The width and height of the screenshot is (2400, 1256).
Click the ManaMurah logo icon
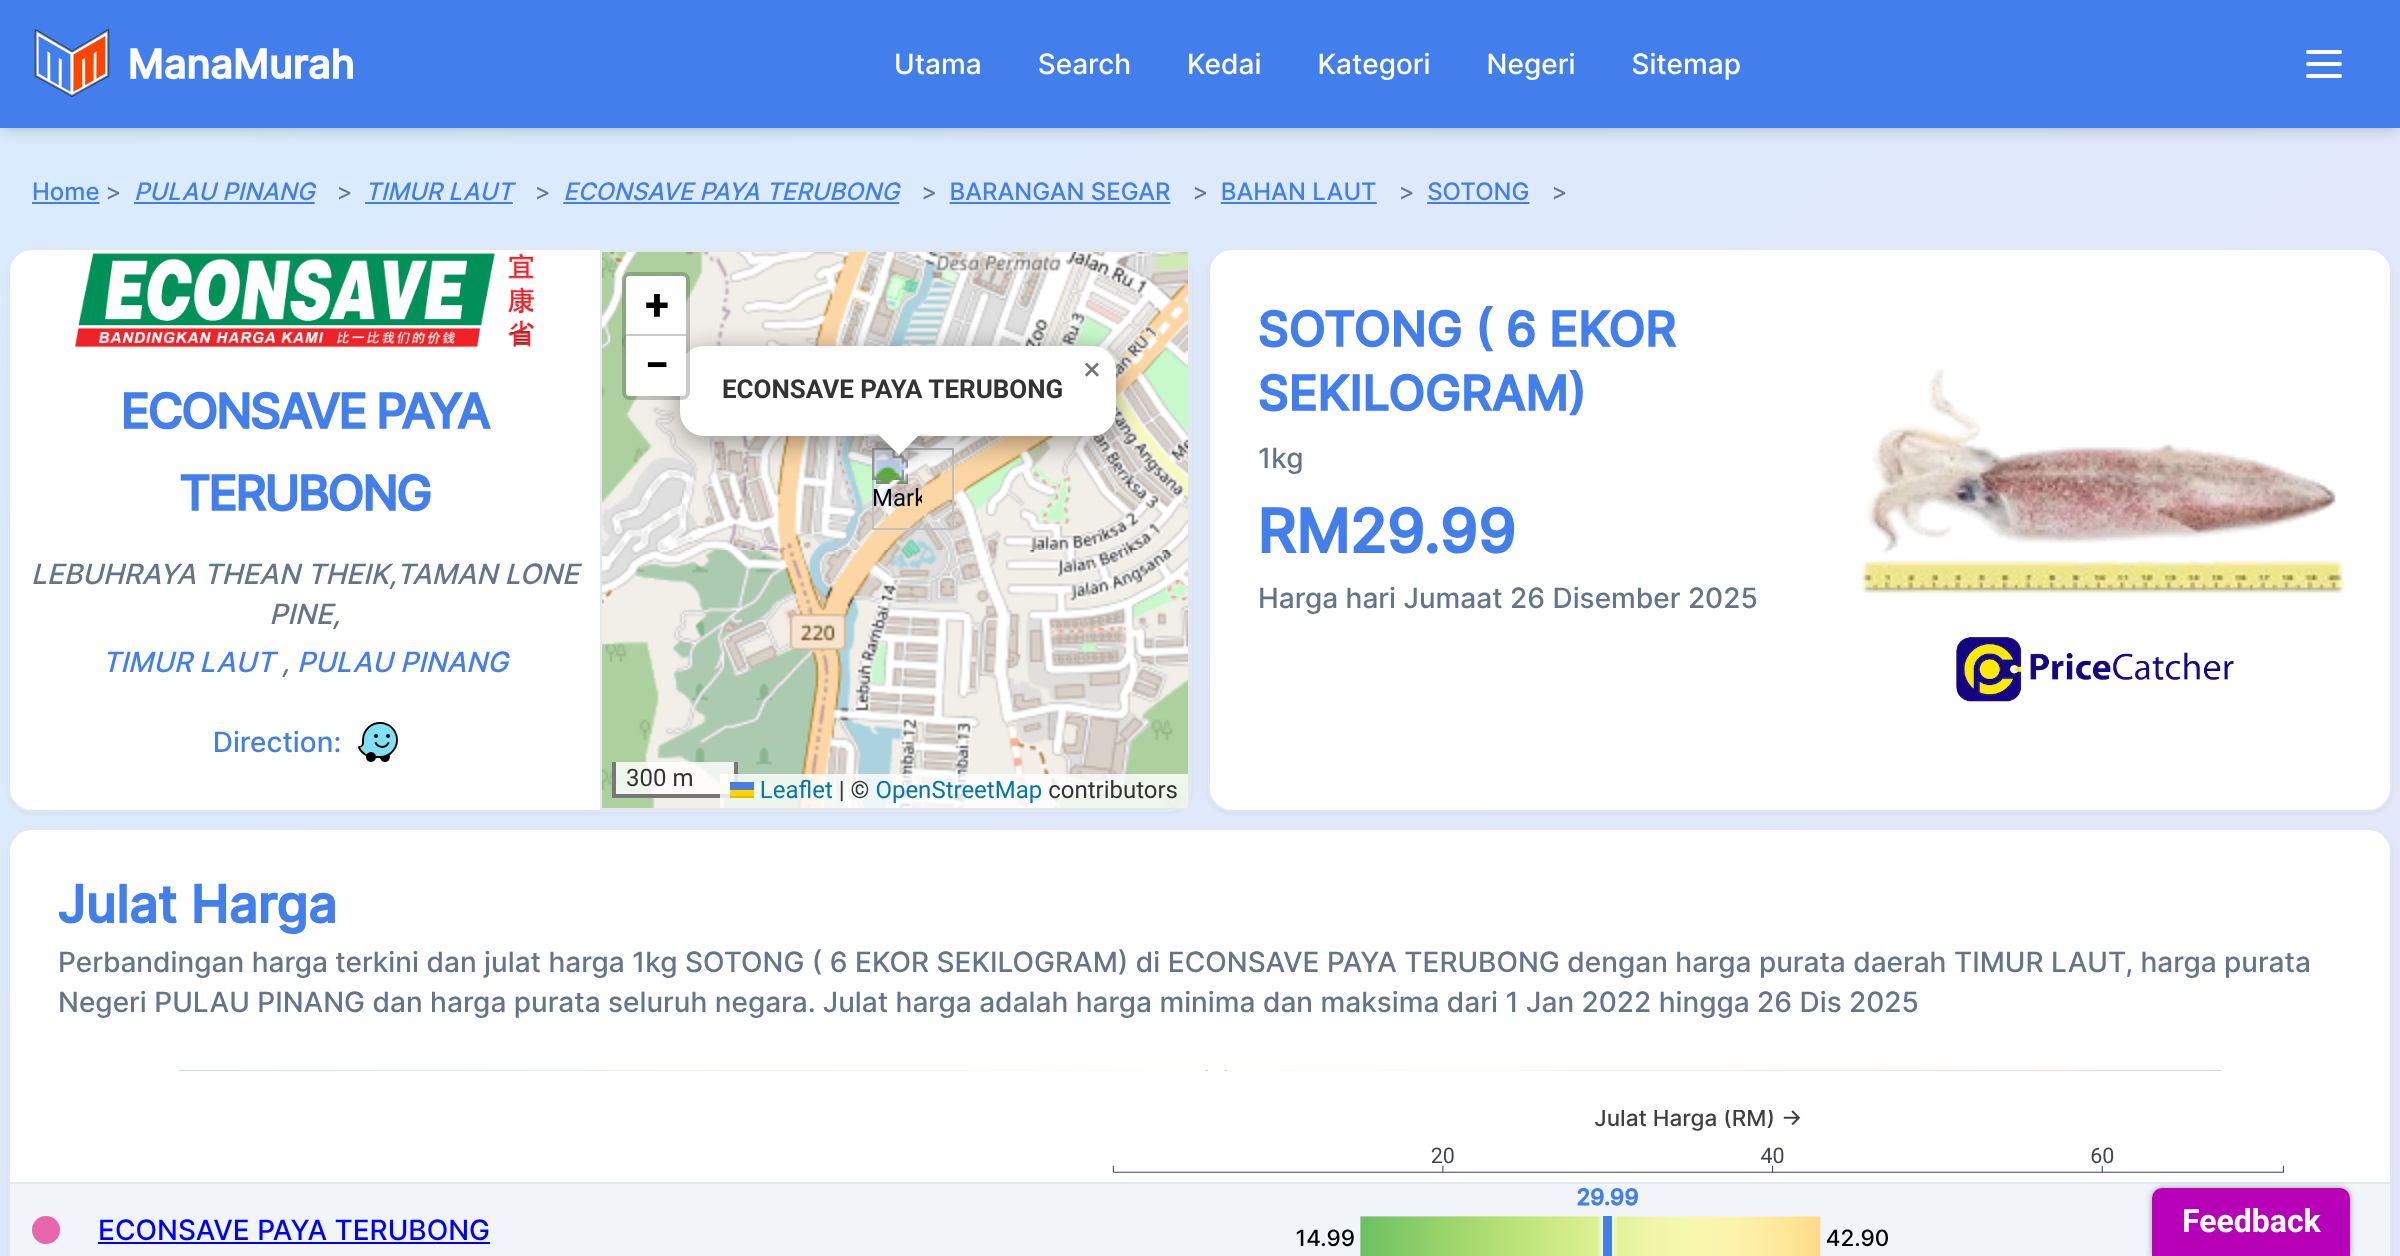(x=71, y=63)
